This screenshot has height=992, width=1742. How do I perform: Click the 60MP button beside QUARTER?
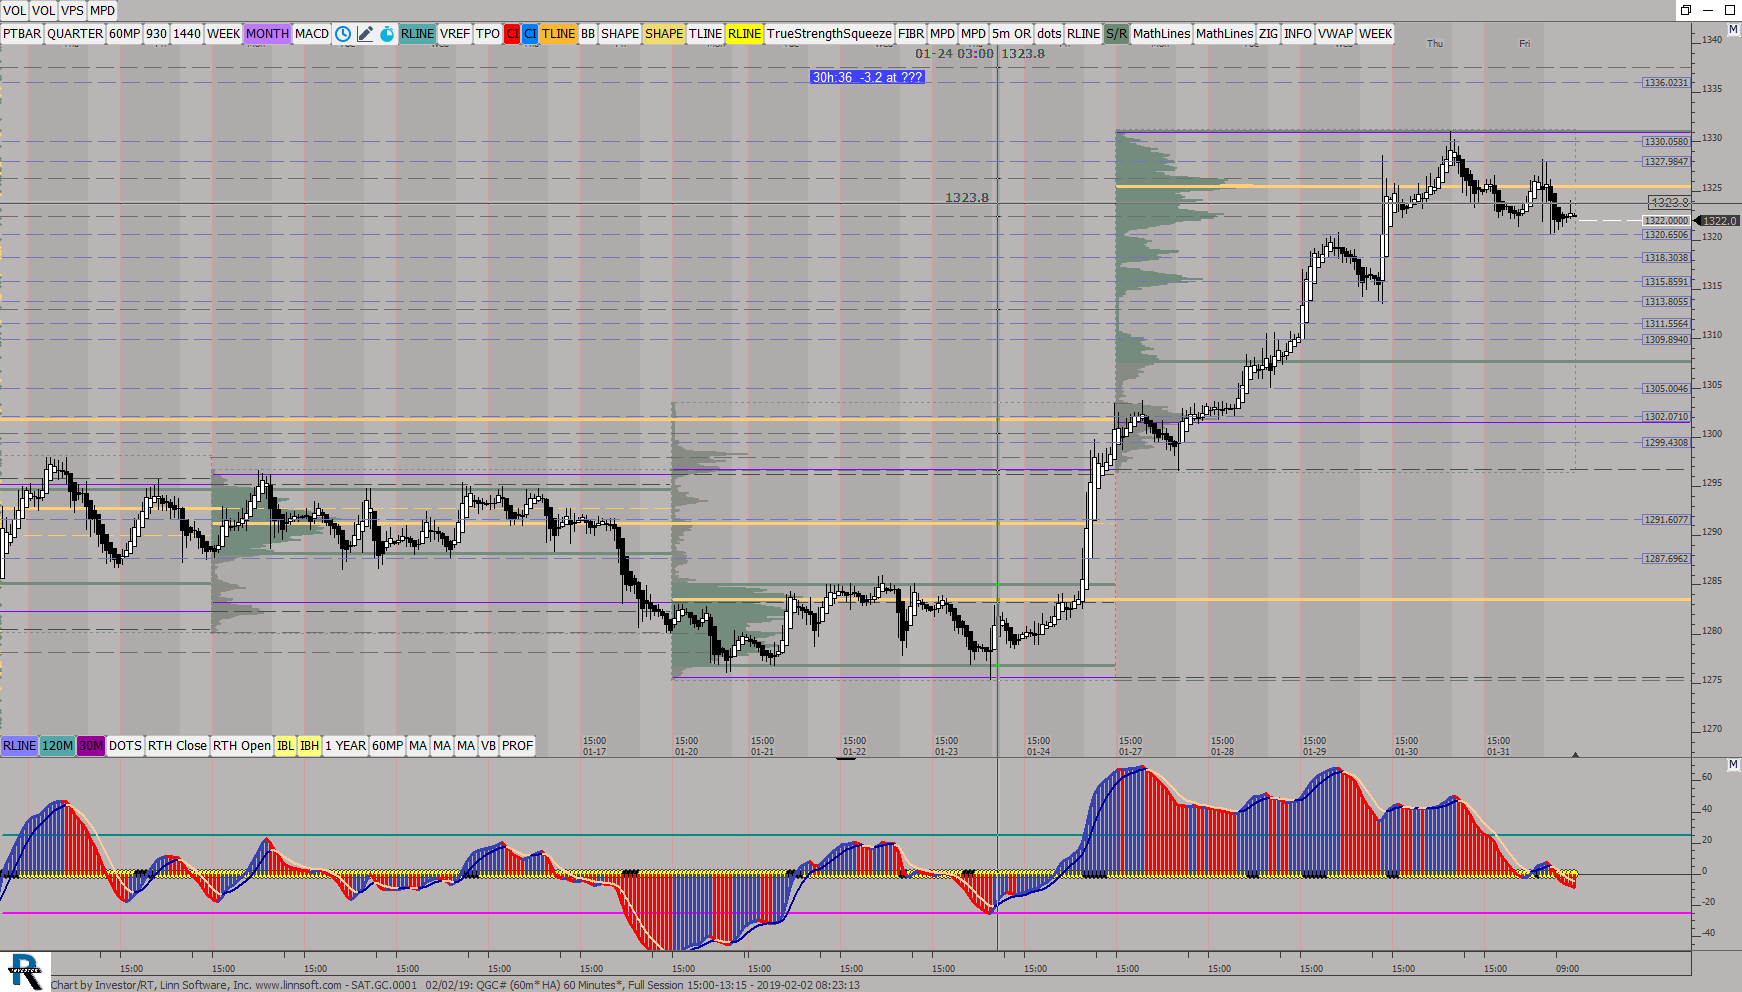(x=125, y=34)
